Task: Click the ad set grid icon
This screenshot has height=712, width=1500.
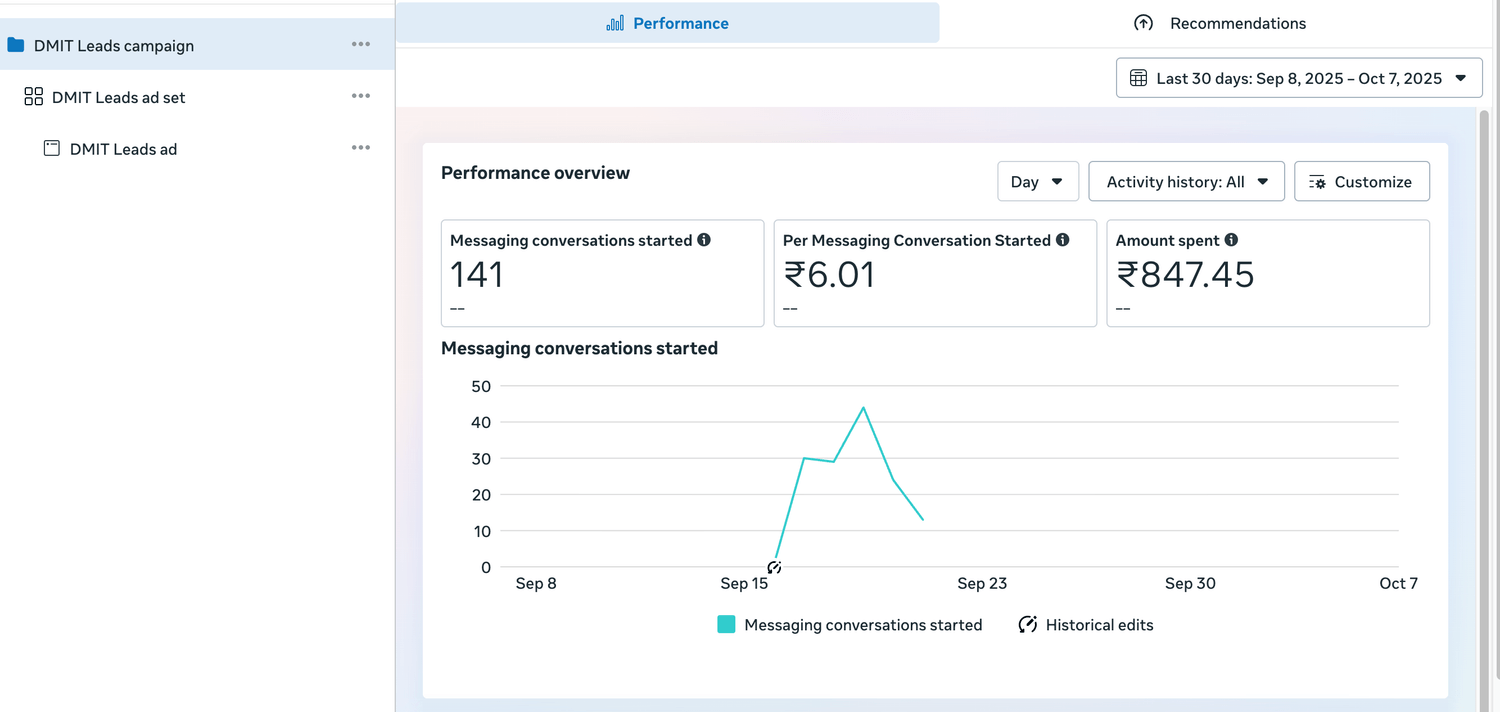Action: coord(33,97)
